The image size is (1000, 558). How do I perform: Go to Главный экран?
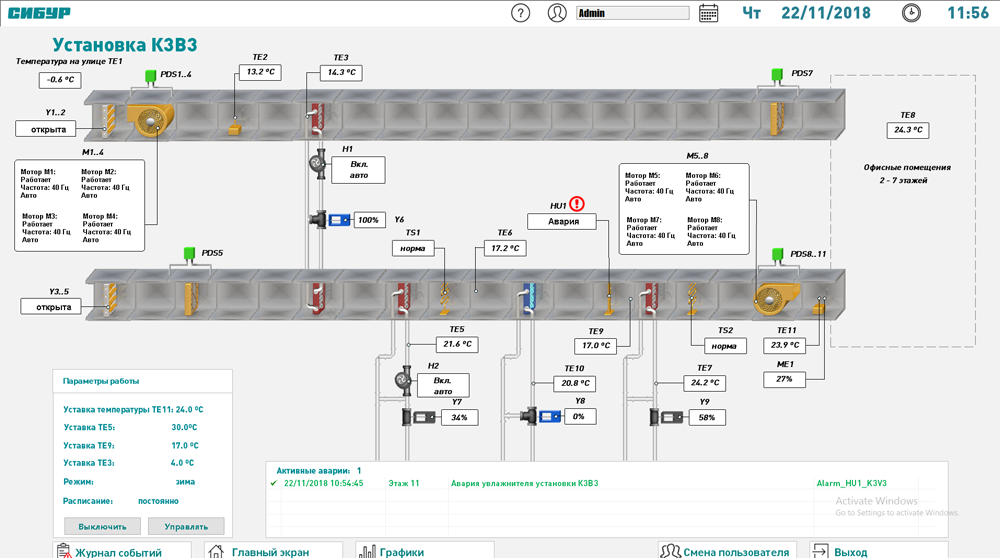tap(273, 550)
